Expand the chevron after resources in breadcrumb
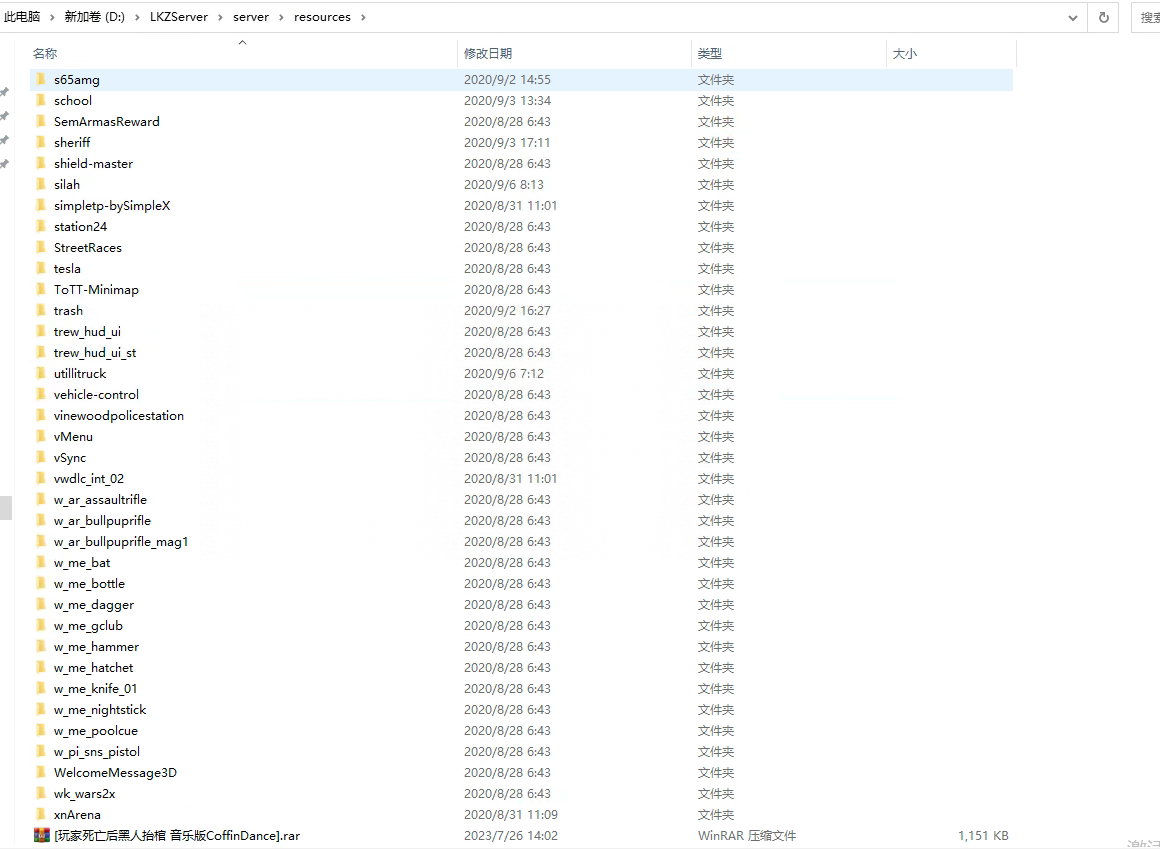 (x=362, y=17)
